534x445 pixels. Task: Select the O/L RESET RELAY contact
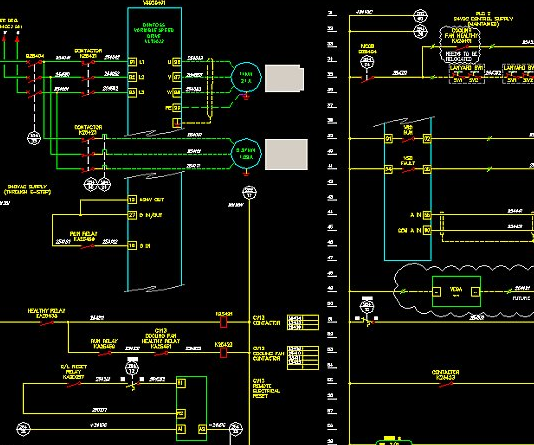point(74,384)
